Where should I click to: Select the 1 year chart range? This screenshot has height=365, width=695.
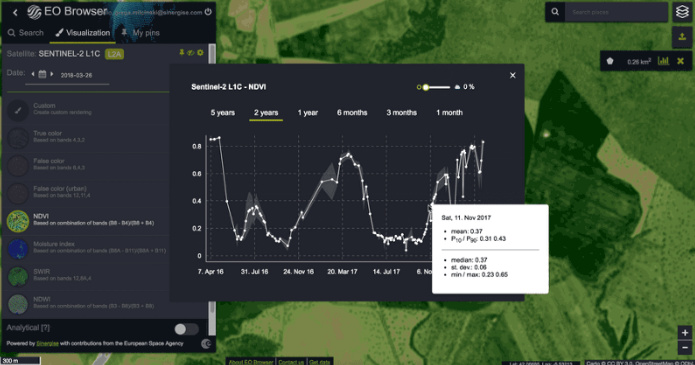[308, 113]
